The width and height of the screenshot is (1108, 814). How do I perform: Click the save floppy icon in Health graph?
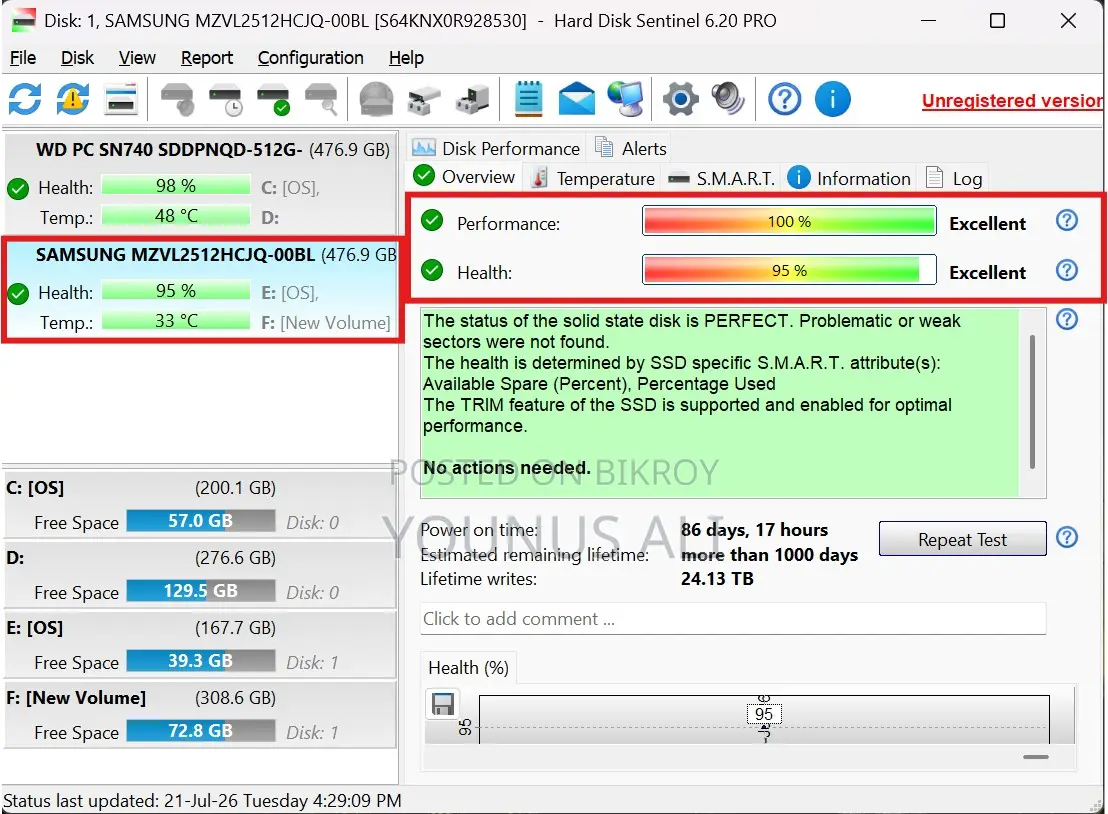443,704
